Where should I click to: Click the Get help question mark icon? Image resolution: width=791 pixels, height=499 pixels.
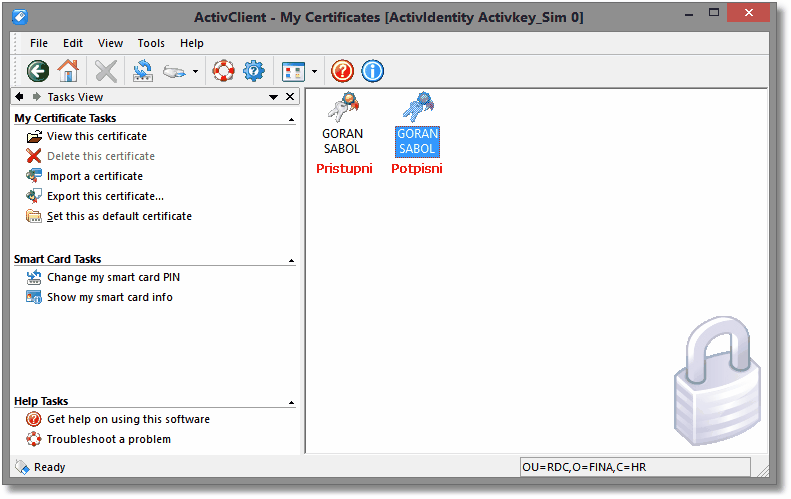coord(34,419)
